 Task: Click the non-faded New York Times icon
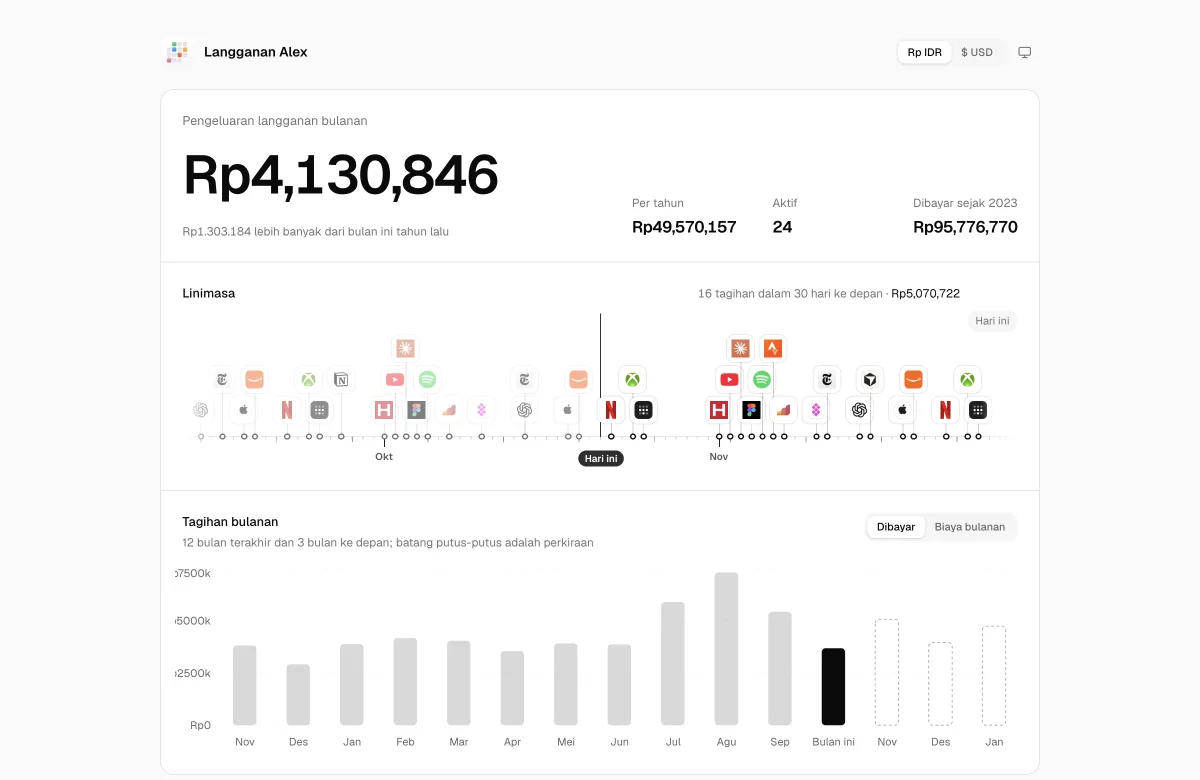pos(827,380)
